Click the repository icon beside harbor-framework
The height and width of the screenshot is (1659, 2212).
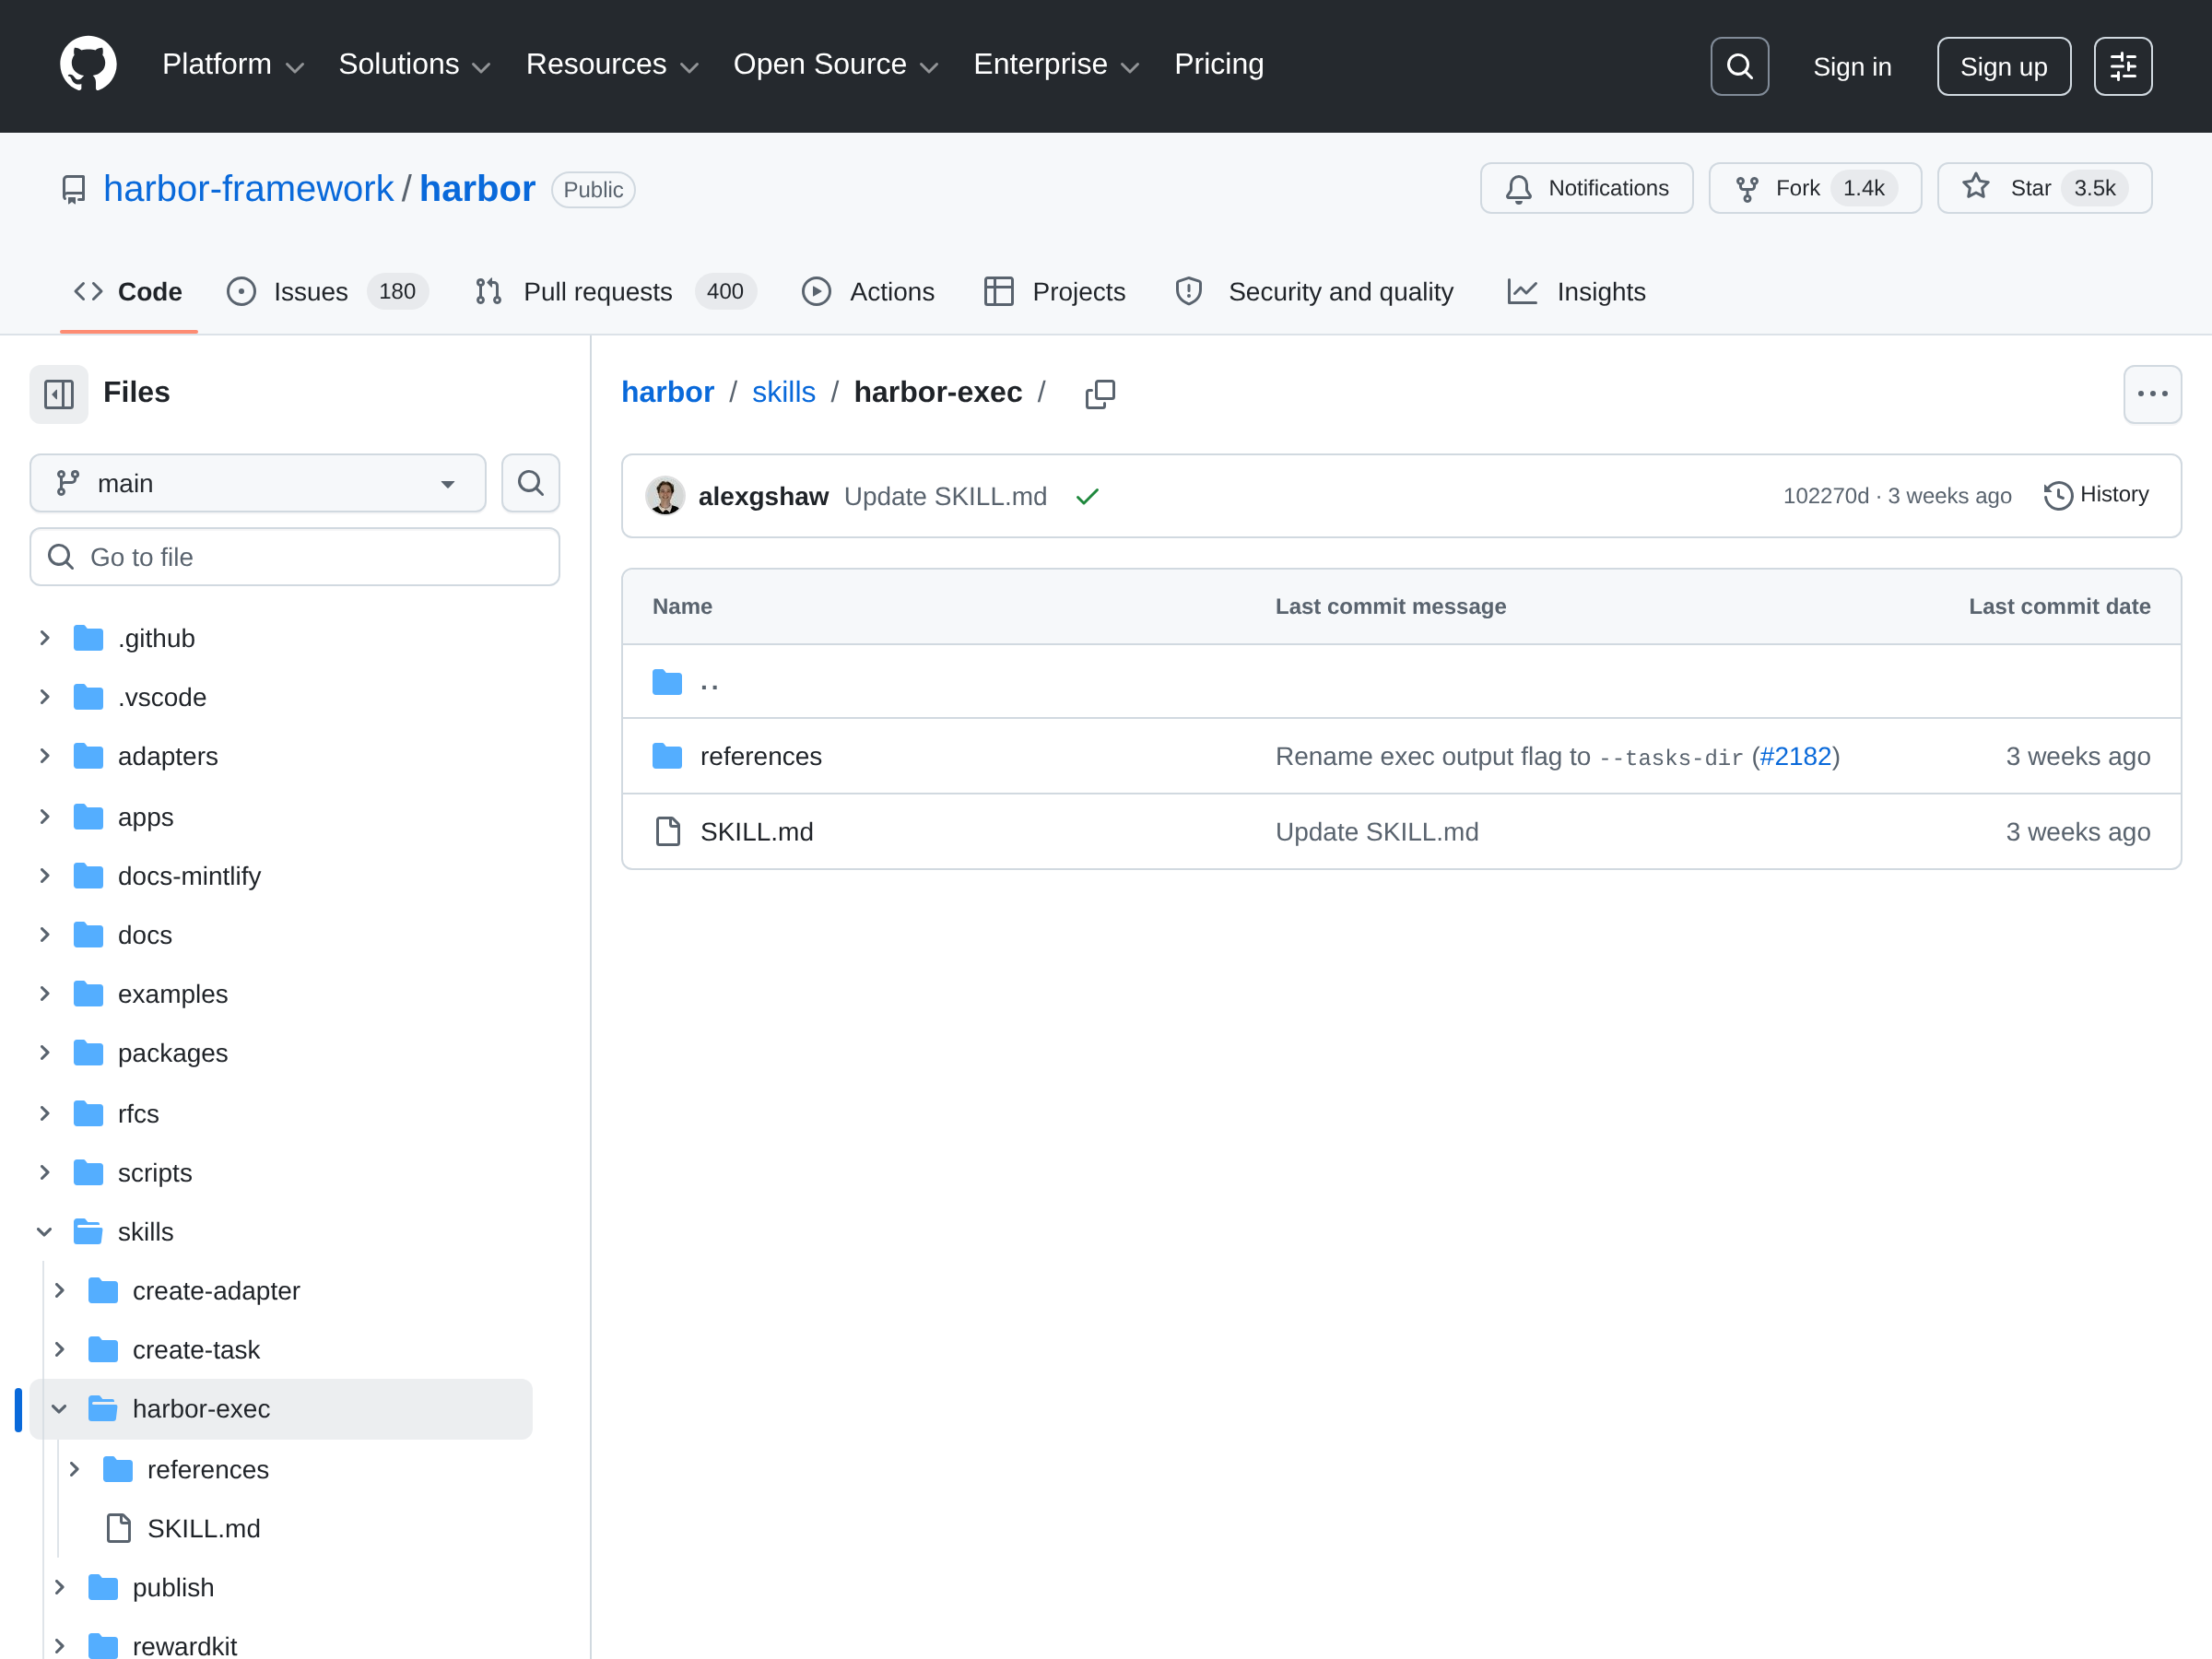point(74,189)
